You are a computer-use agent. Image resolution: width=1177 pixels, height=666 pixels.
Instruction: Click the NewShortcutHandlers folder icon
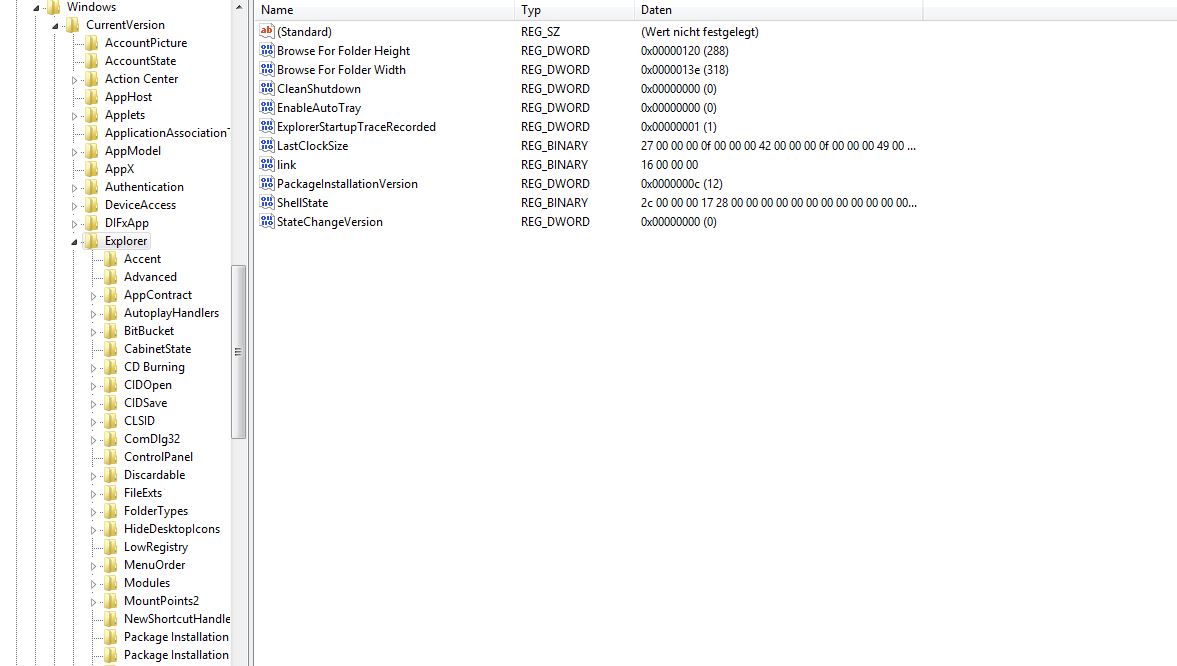(111, 619)
